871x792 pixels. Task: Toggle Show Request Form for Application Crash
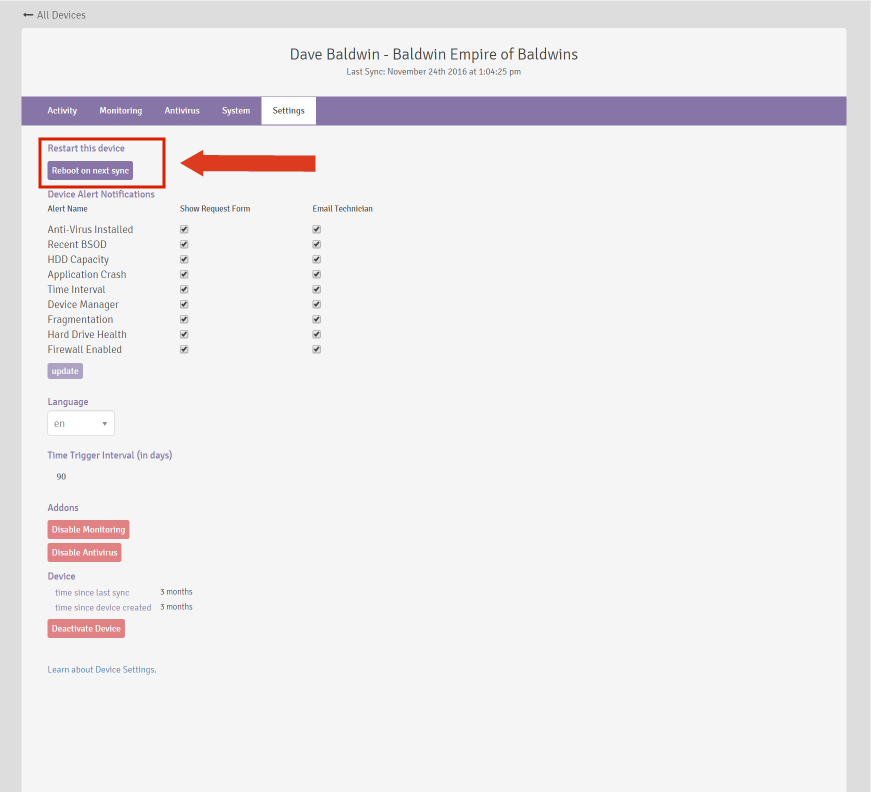coord(184,274)
